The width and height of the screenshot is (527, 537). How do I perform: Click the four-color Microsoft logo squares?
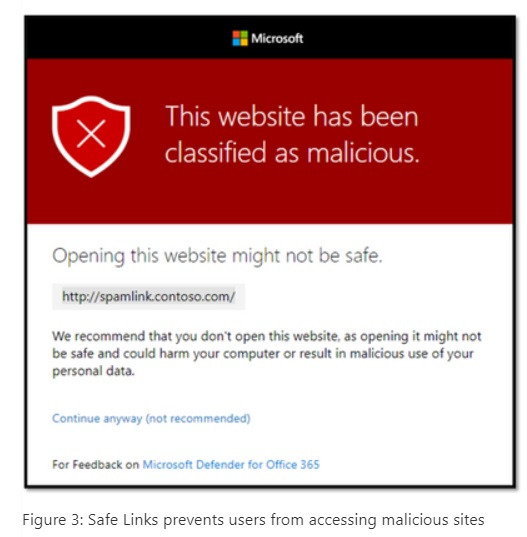tap(240, 38)
